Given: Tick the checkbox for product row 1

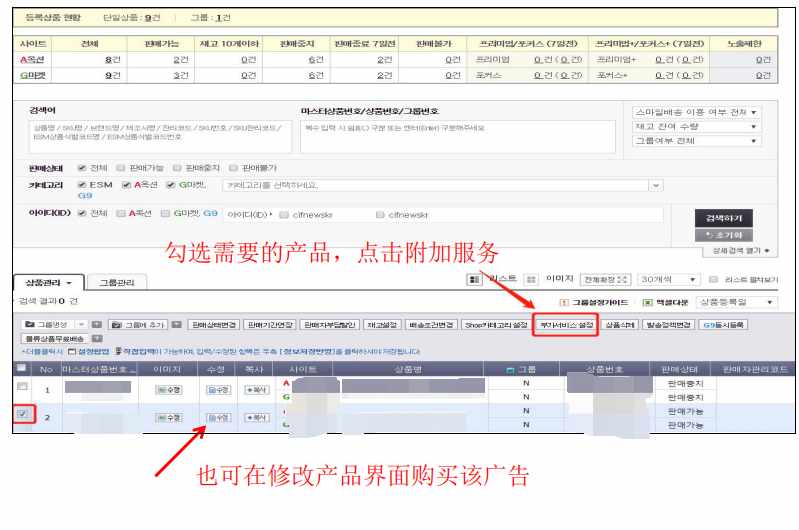Looking at the screenshot, I should click(x=22, y=386).
